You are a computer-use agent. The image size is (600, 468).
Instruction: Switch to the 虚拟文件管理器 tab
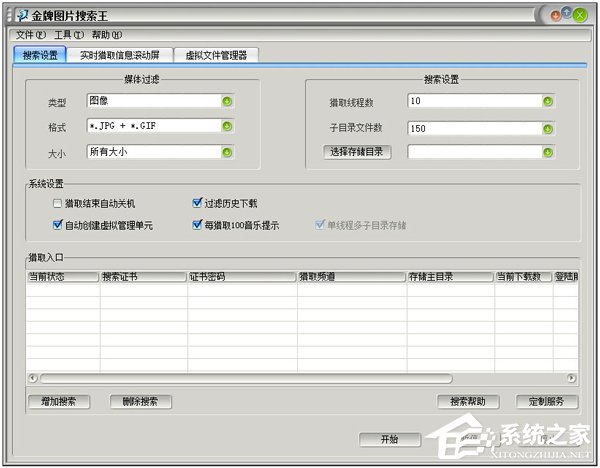216,55
